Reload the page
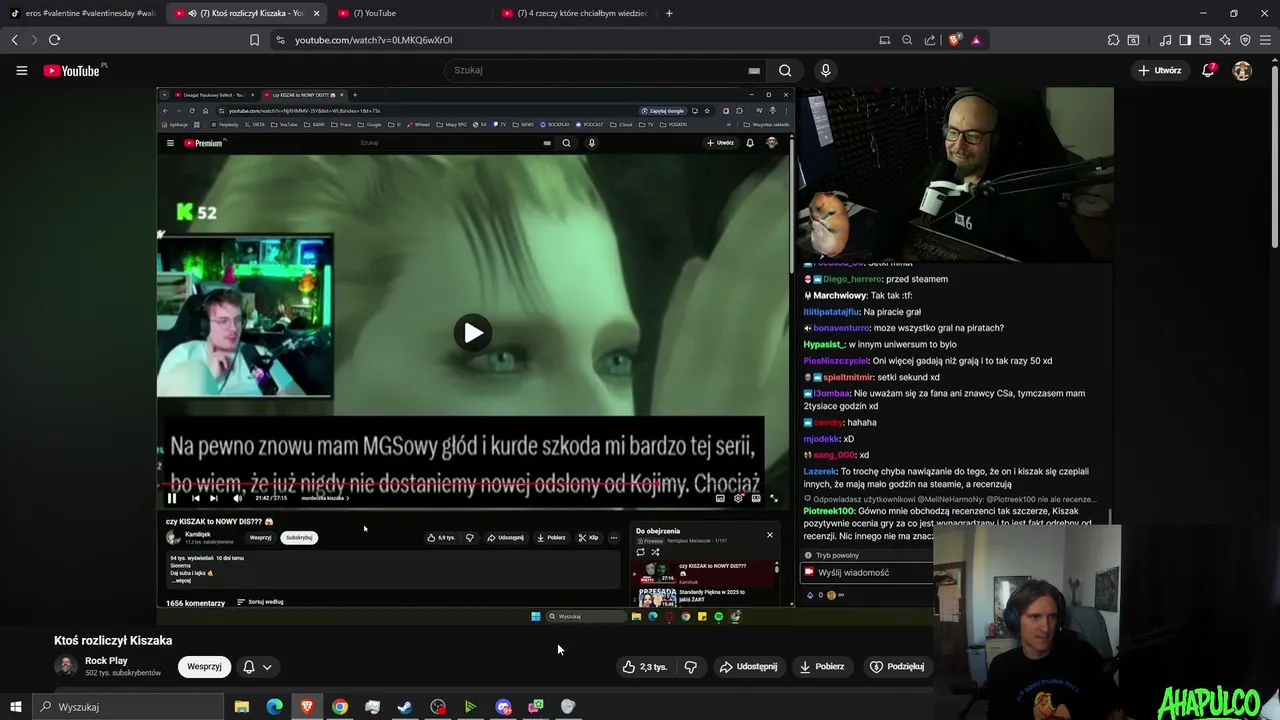 54,40
